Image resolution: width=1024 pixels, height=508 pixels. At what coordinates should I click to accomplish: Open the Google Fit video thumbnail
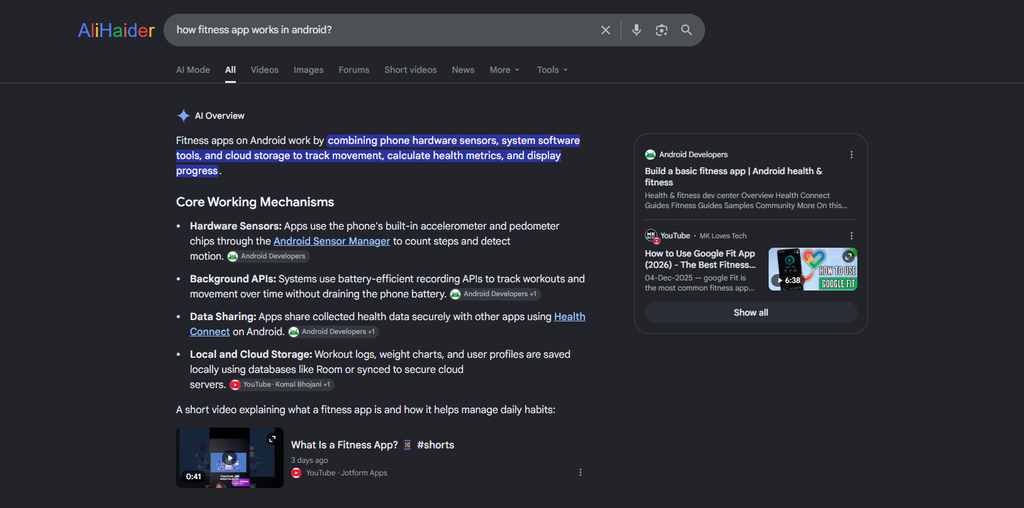812,269
